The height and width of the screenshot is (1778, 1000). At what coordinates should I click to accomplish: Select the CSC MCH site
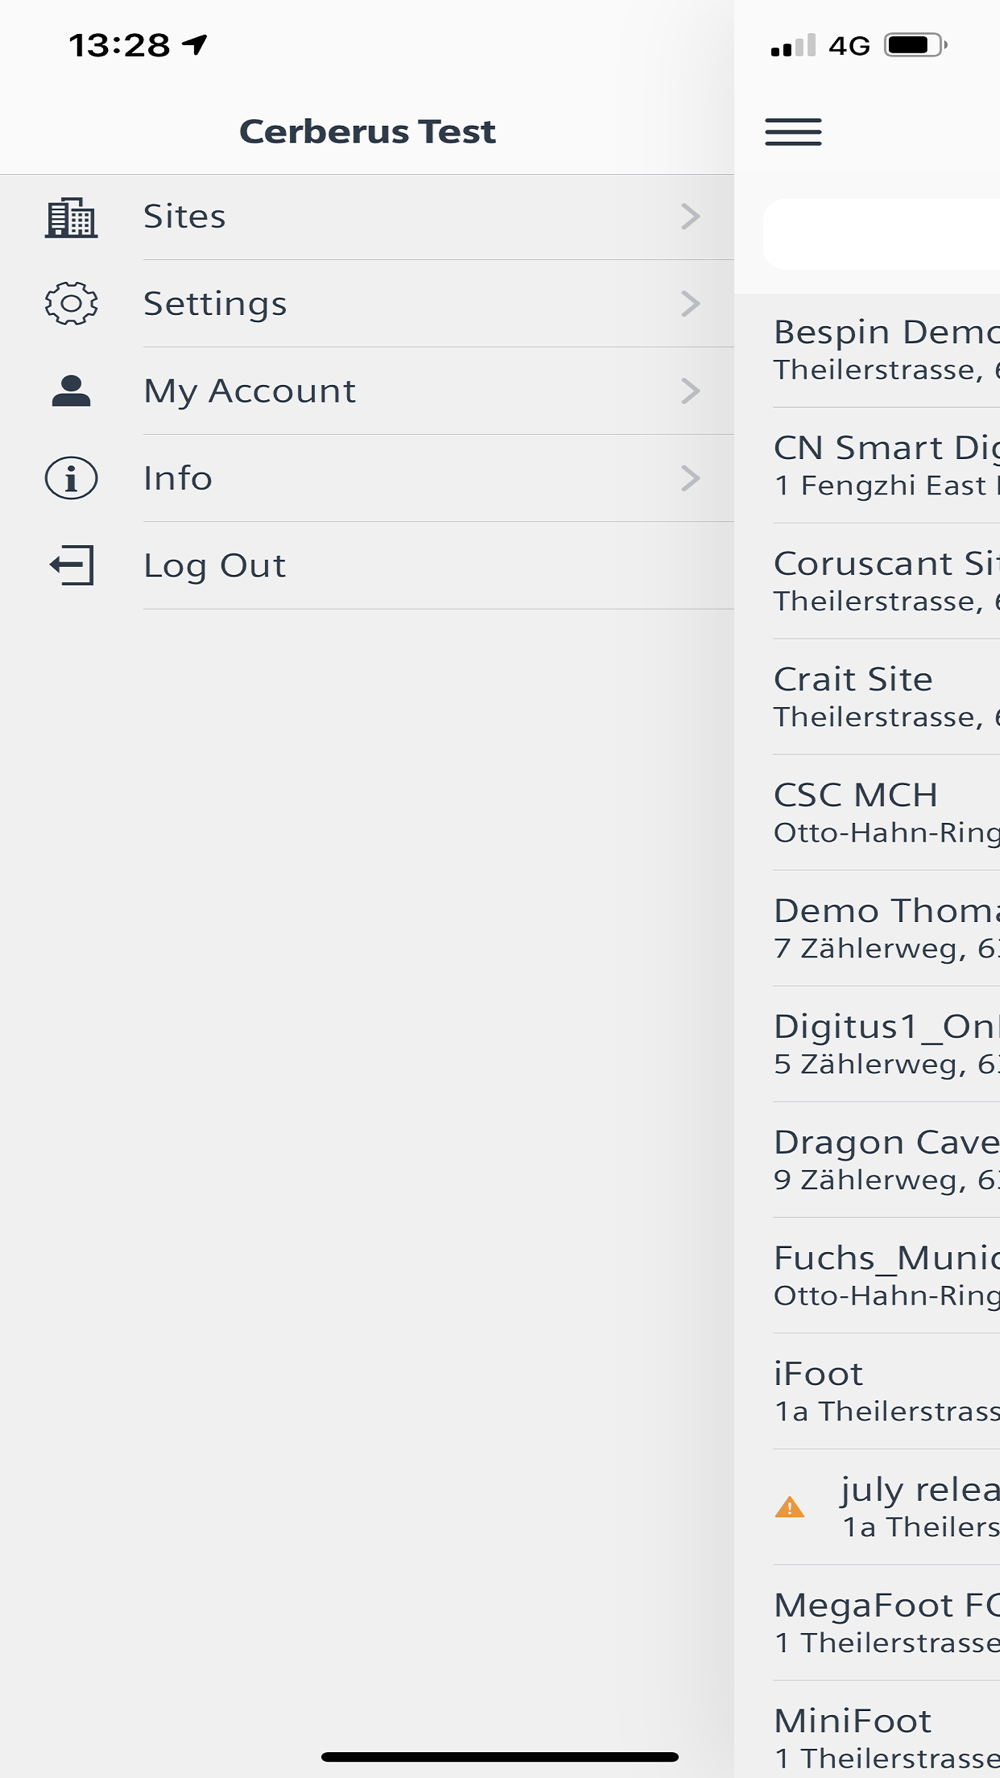click(886, 813)
